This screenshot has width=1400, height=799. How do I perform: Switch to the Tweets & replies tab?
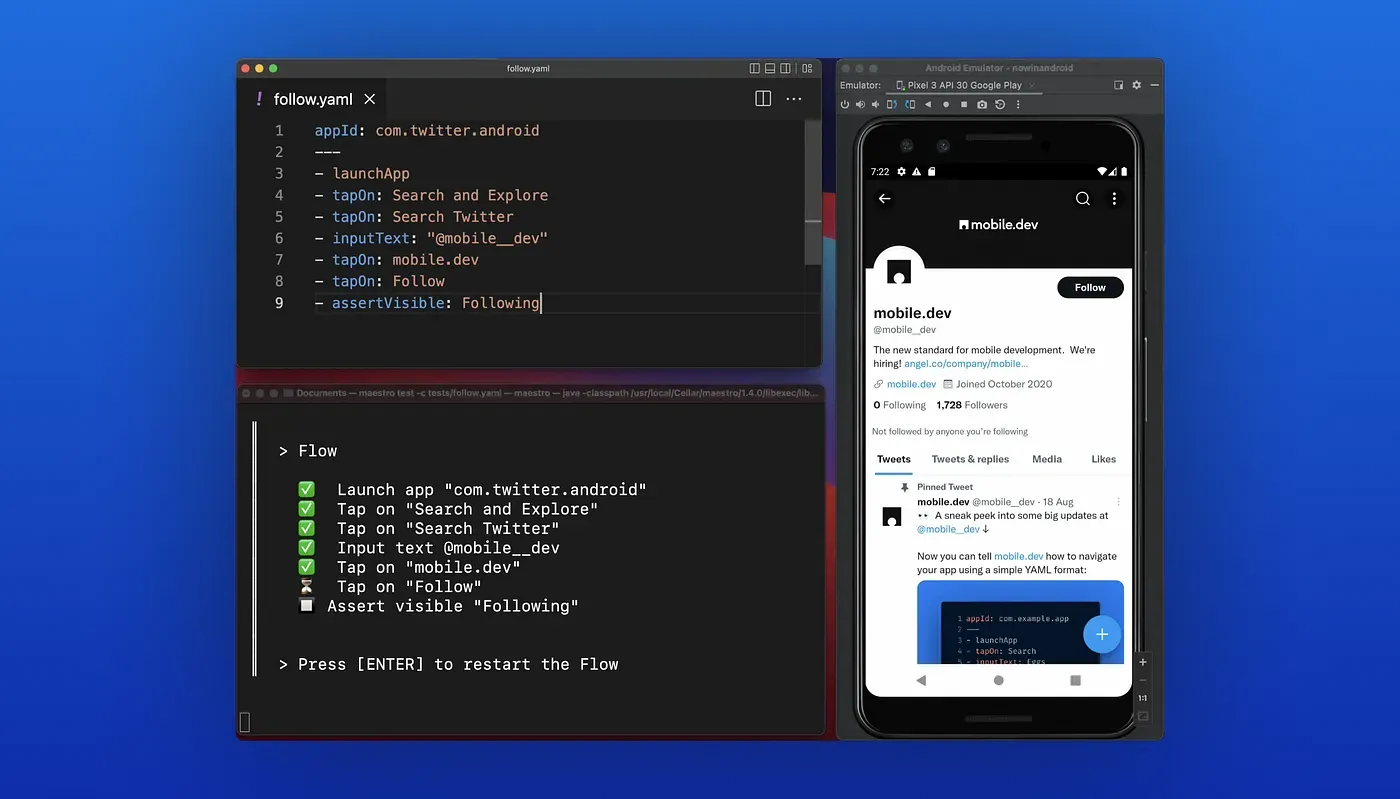(970, 459)
